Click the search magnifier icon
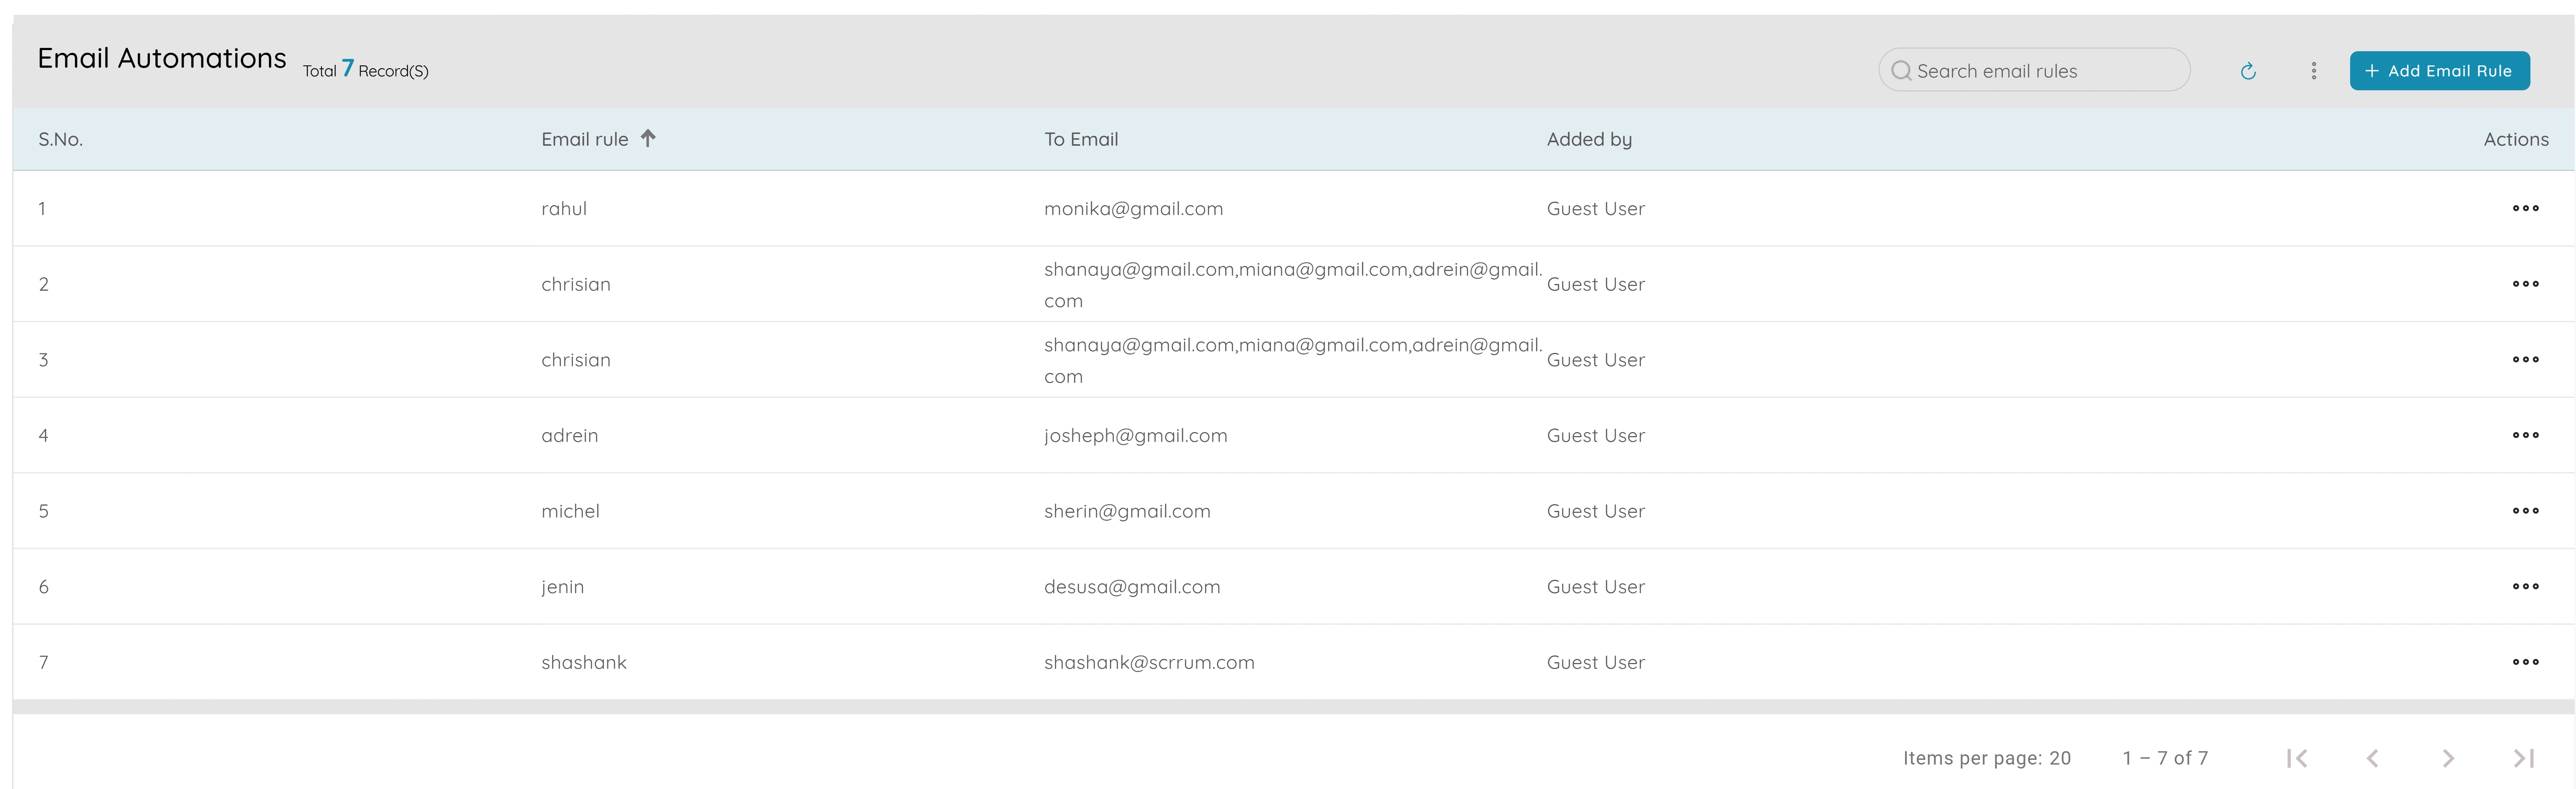 (1903, 70)
